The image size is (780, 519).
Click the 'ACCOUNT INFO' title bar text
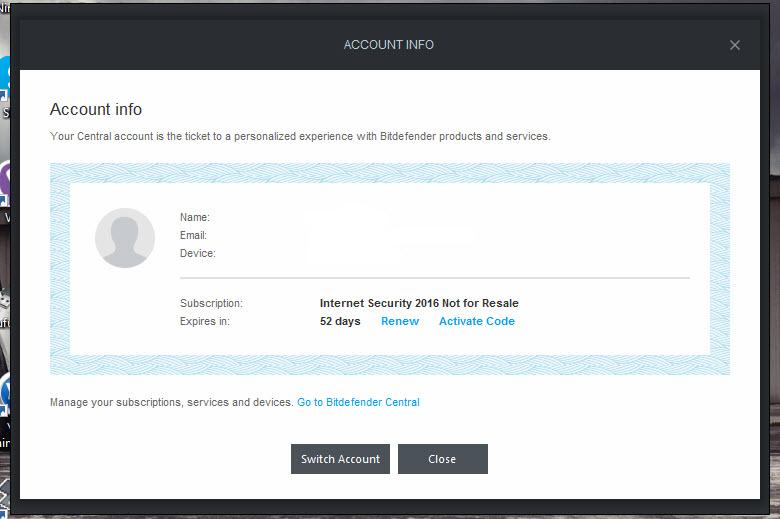point(389,45)
